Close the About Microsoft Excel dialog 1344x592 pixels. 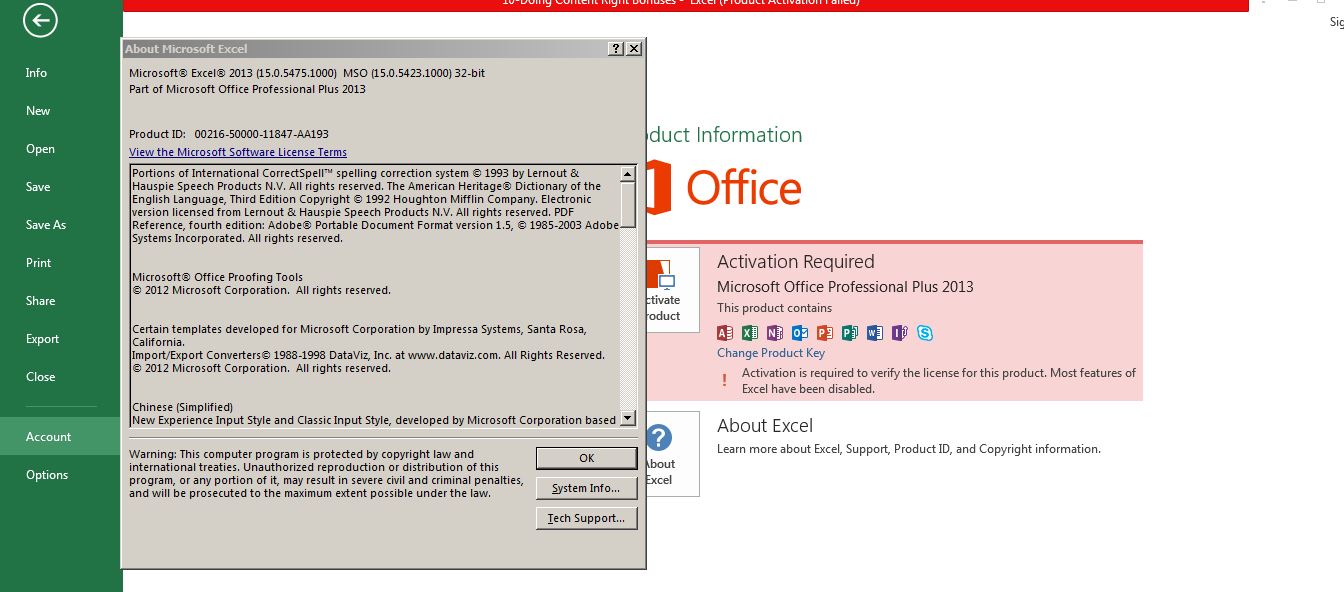pyautogui.click(x=634, y=48)
